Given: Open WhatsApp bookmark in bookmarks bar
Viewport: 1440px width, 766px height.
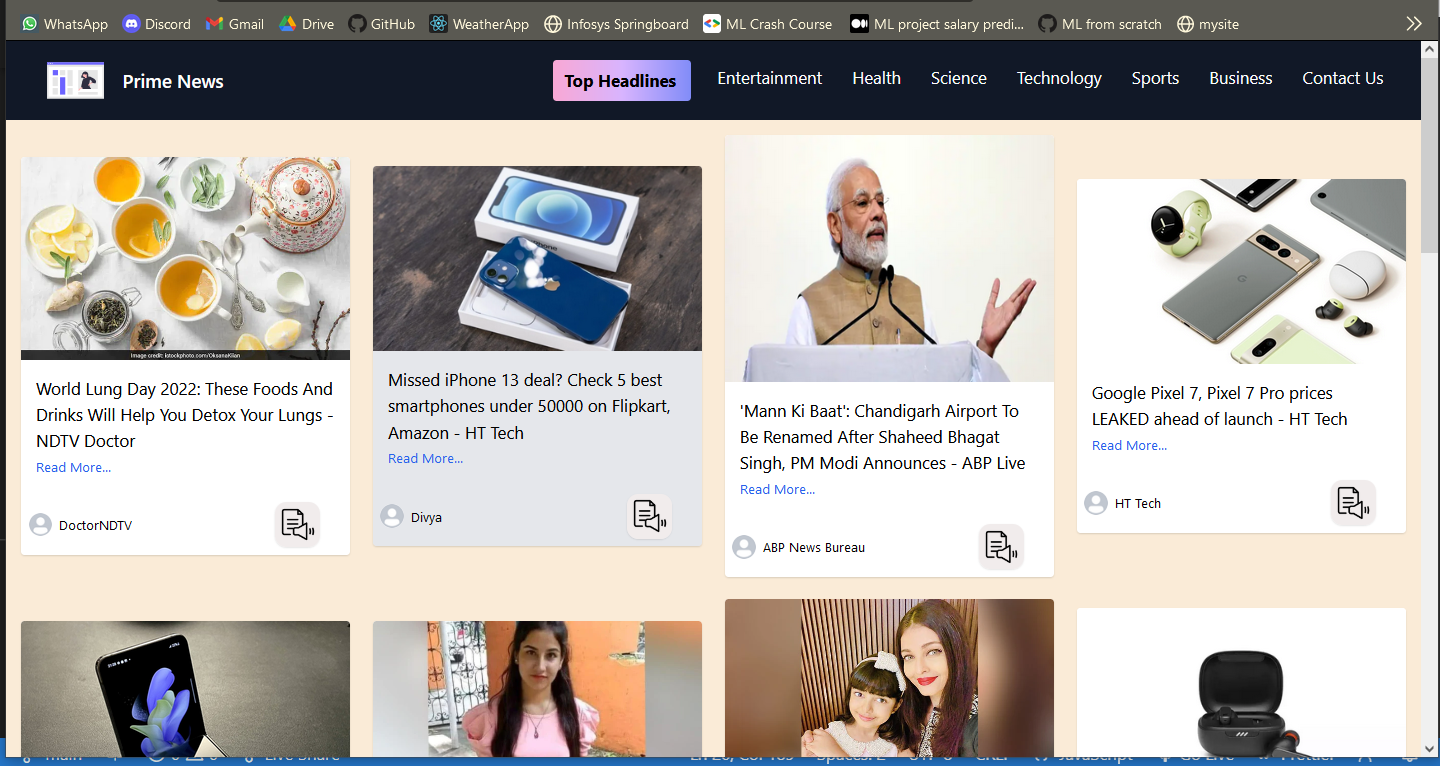Looking at the screenshot, I should (x=64, y=24).
